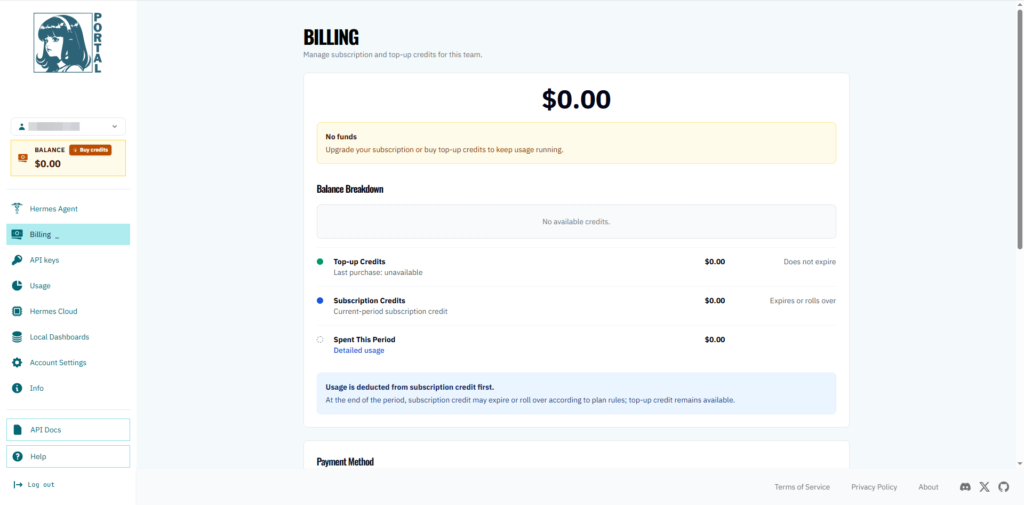
Task: Open the Local Dashboards database icon
Action: pyautogui.click(x=18, y=337)
